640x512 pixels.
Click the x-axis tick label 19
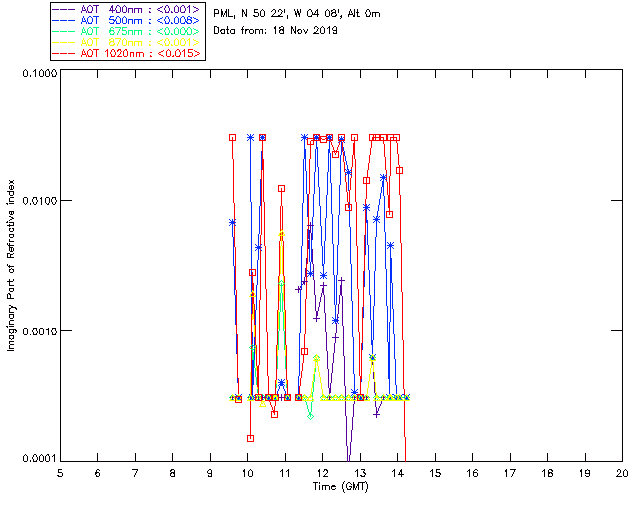point(585,473)
